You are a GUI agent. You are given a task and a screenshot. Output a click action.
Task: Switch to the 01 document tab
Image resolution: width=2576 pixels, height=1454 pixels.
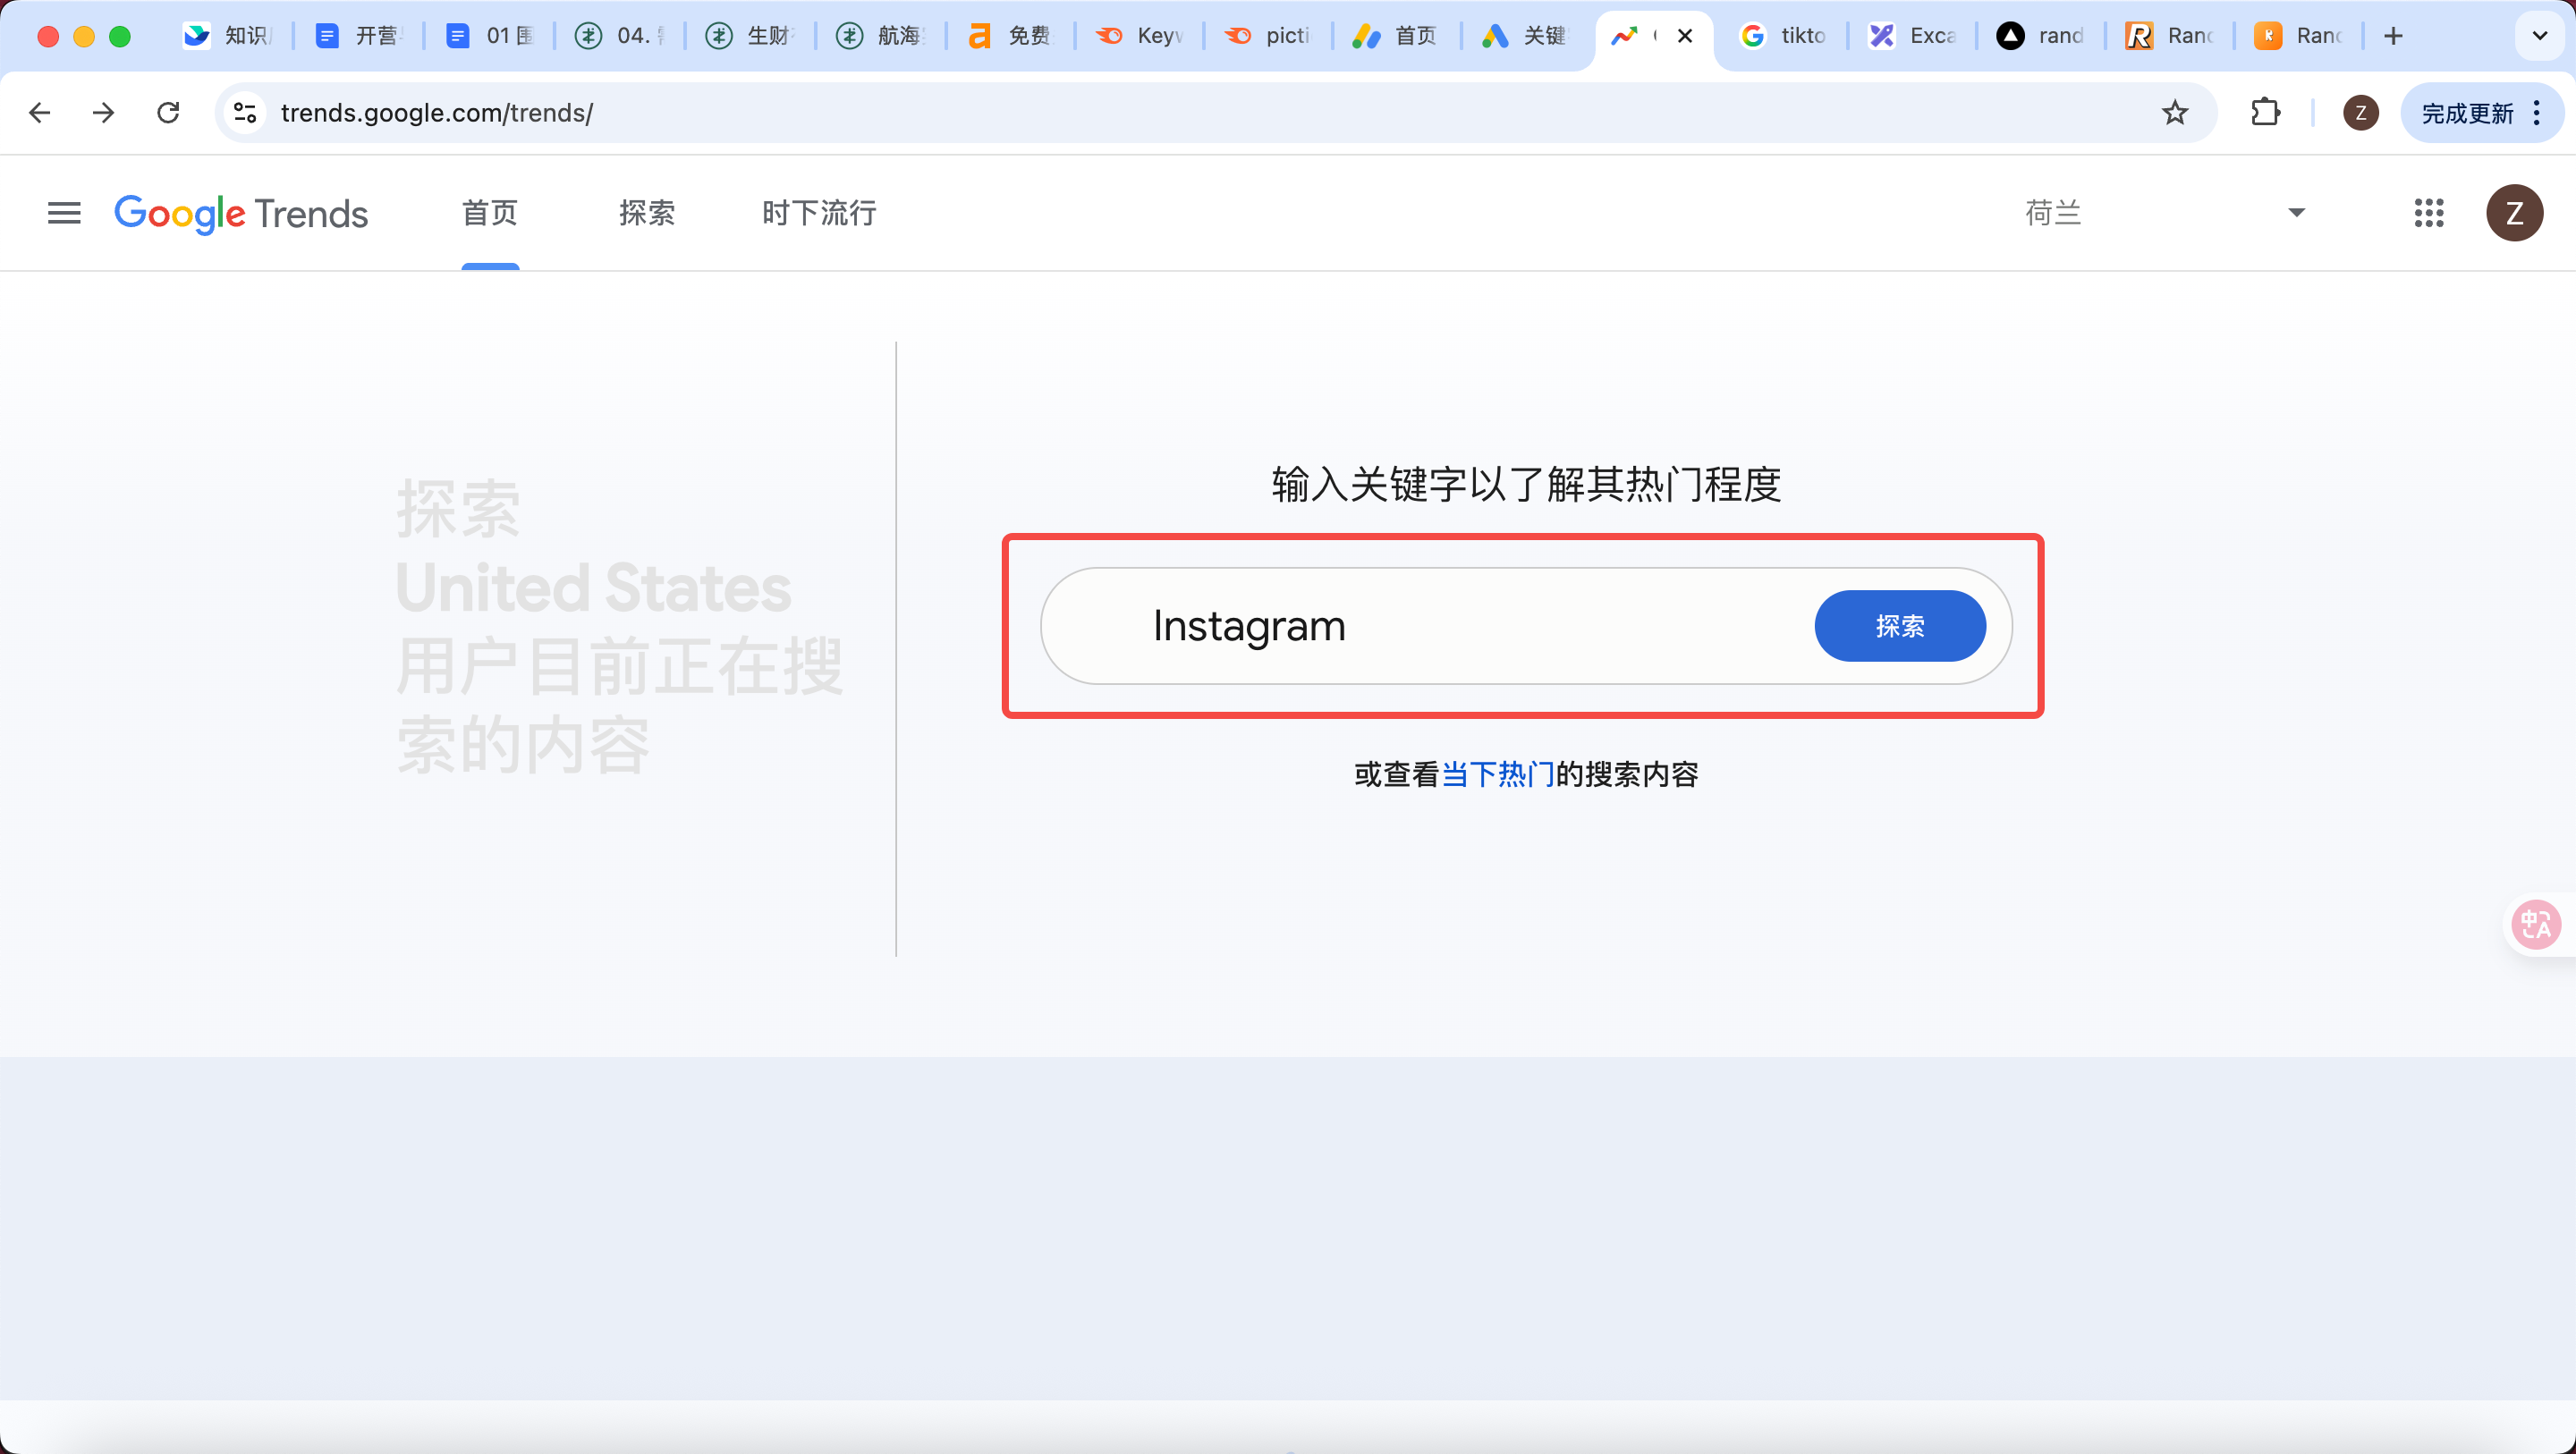490,36
